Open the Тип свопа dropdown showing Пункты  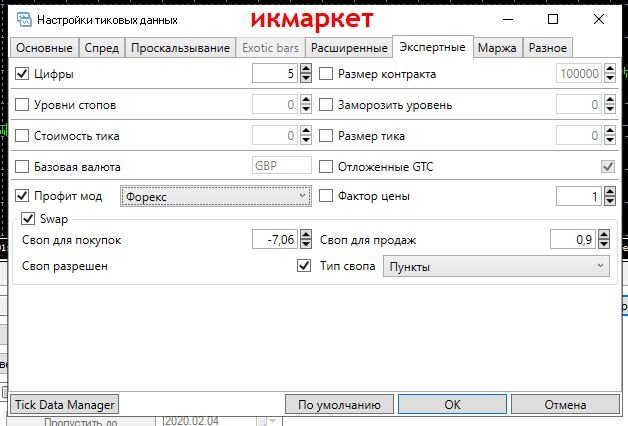point(497,266)
